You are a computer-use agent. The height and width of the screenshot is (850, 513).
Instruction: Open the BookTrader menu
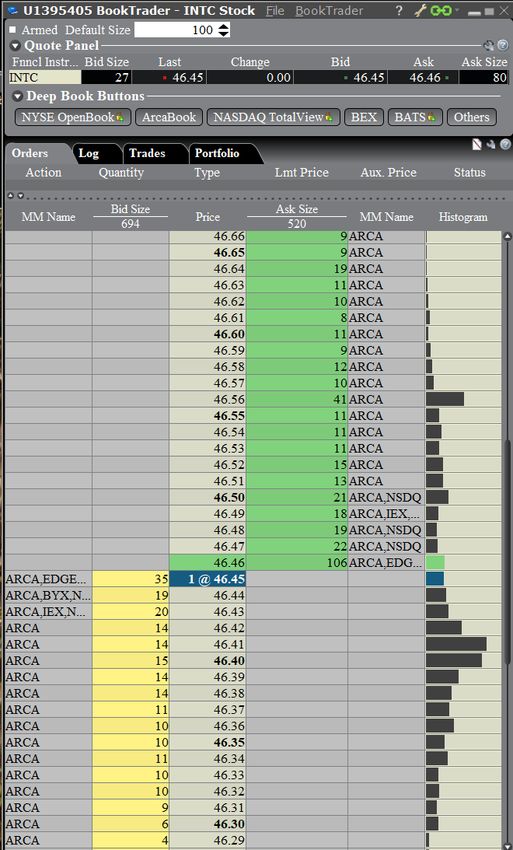pos(329,10)
